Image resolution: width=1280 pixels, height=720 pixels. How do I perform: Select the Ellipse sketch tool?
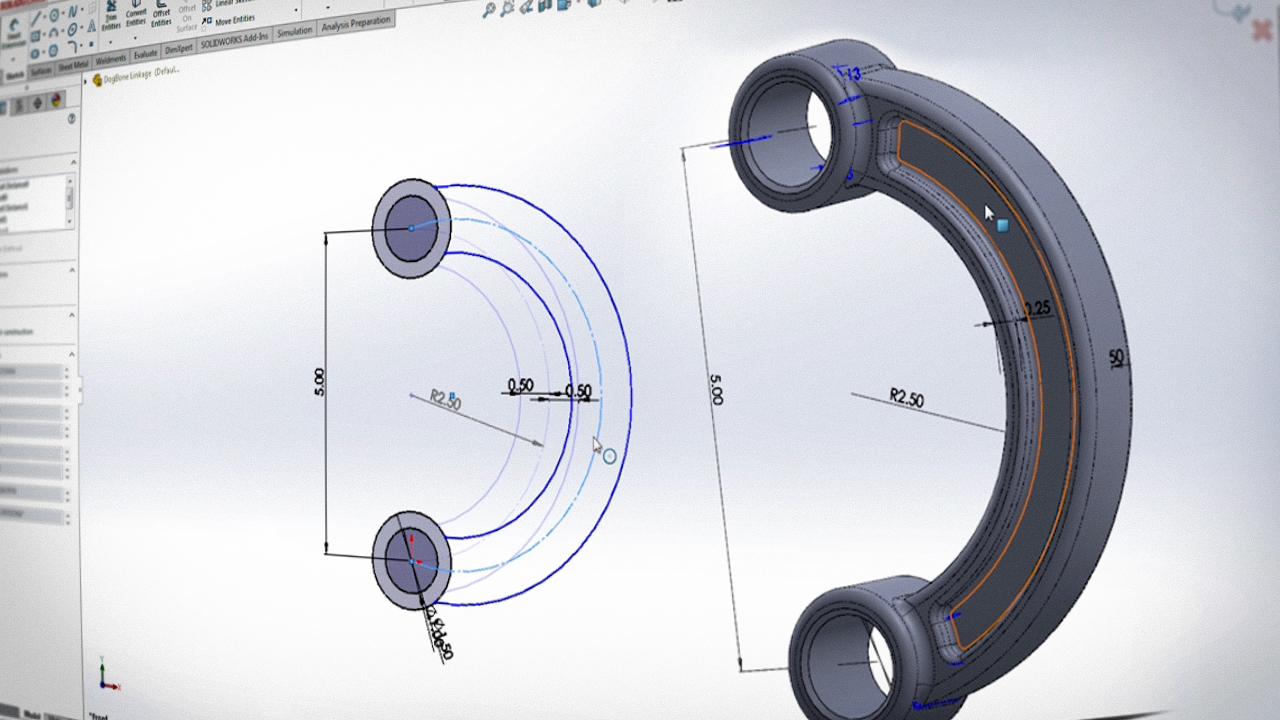[72, 29]
